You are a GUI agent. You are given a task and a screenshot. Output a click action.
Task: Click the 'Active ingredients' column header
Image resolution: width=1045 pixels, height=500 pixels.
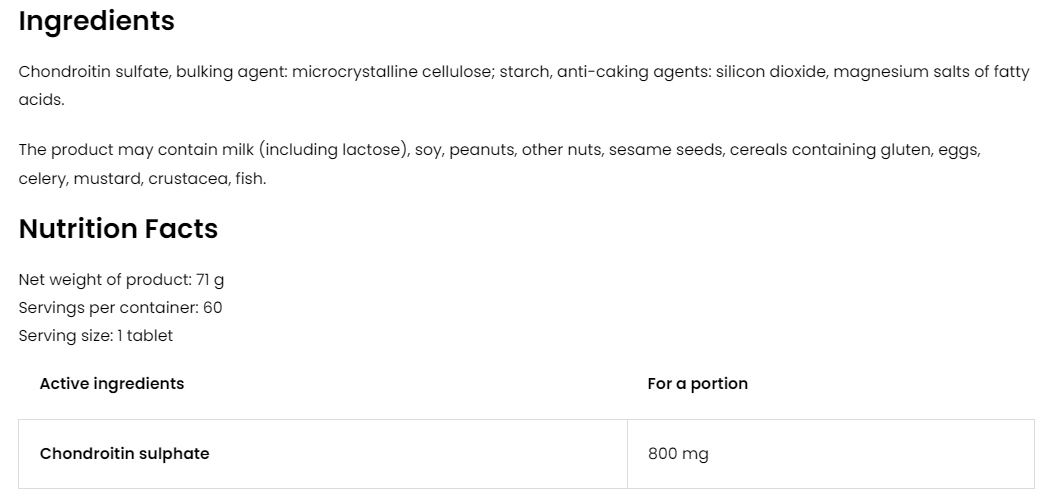[112, 383]
